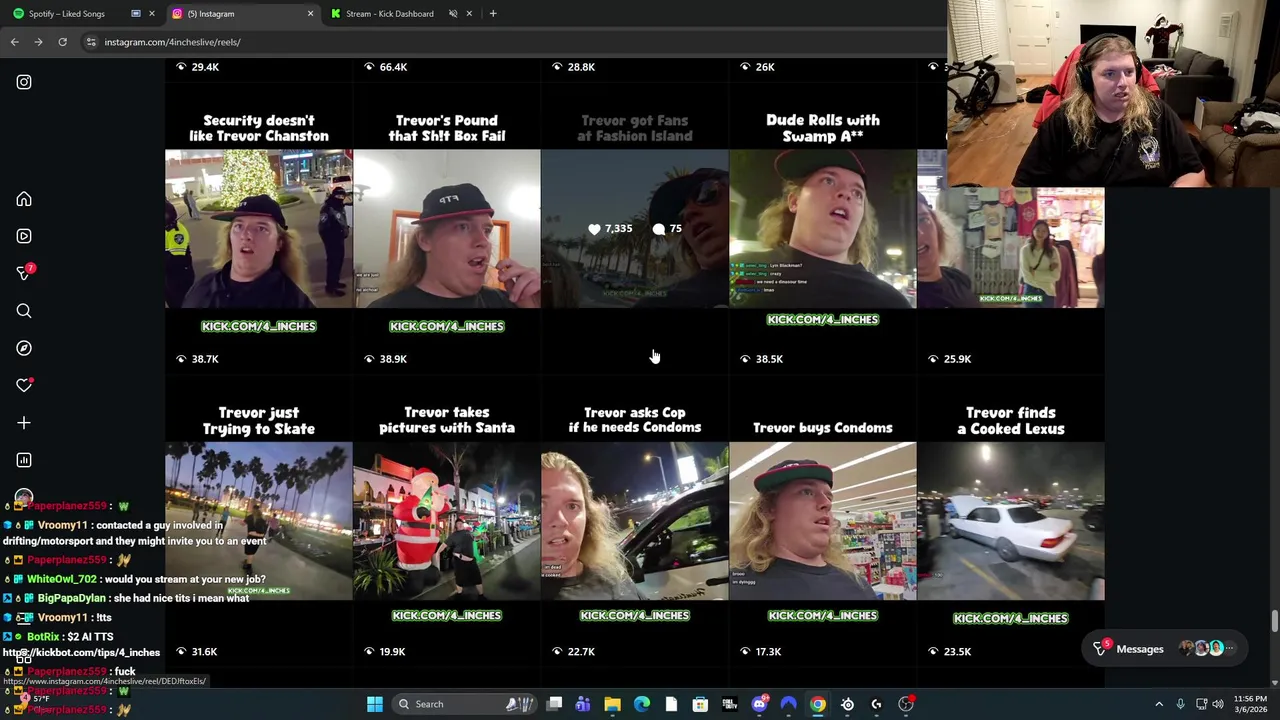1280x720 pixels.
Task: Go forward in browser history
Action: click(x=38, y=42)
